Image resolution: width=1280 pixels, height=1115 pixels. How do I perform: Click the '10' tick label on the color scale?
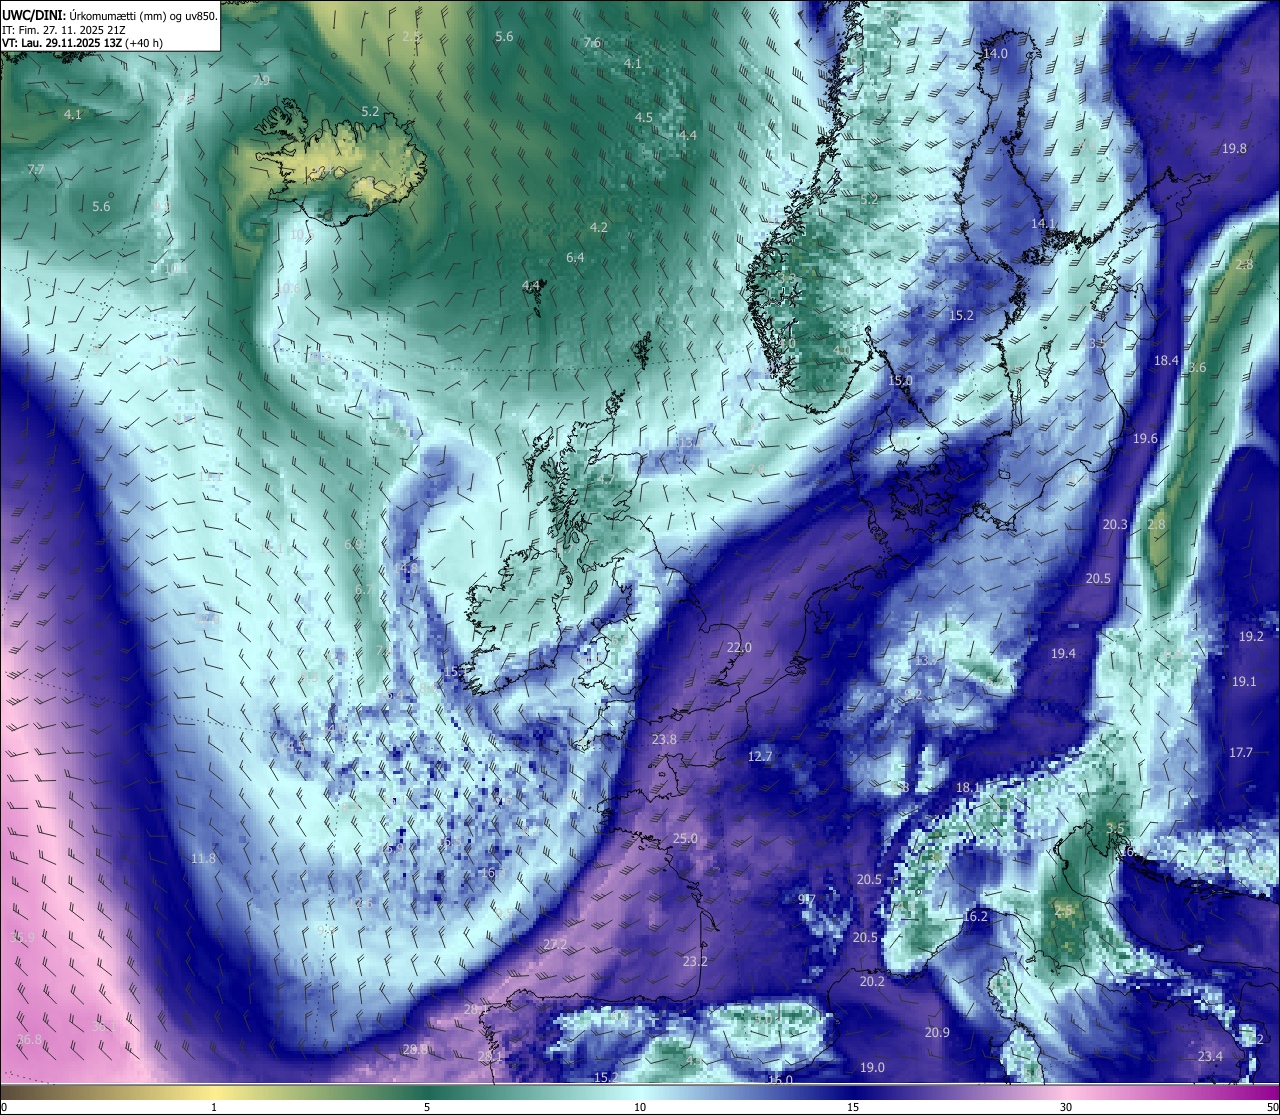click(x=640, y=1107)
